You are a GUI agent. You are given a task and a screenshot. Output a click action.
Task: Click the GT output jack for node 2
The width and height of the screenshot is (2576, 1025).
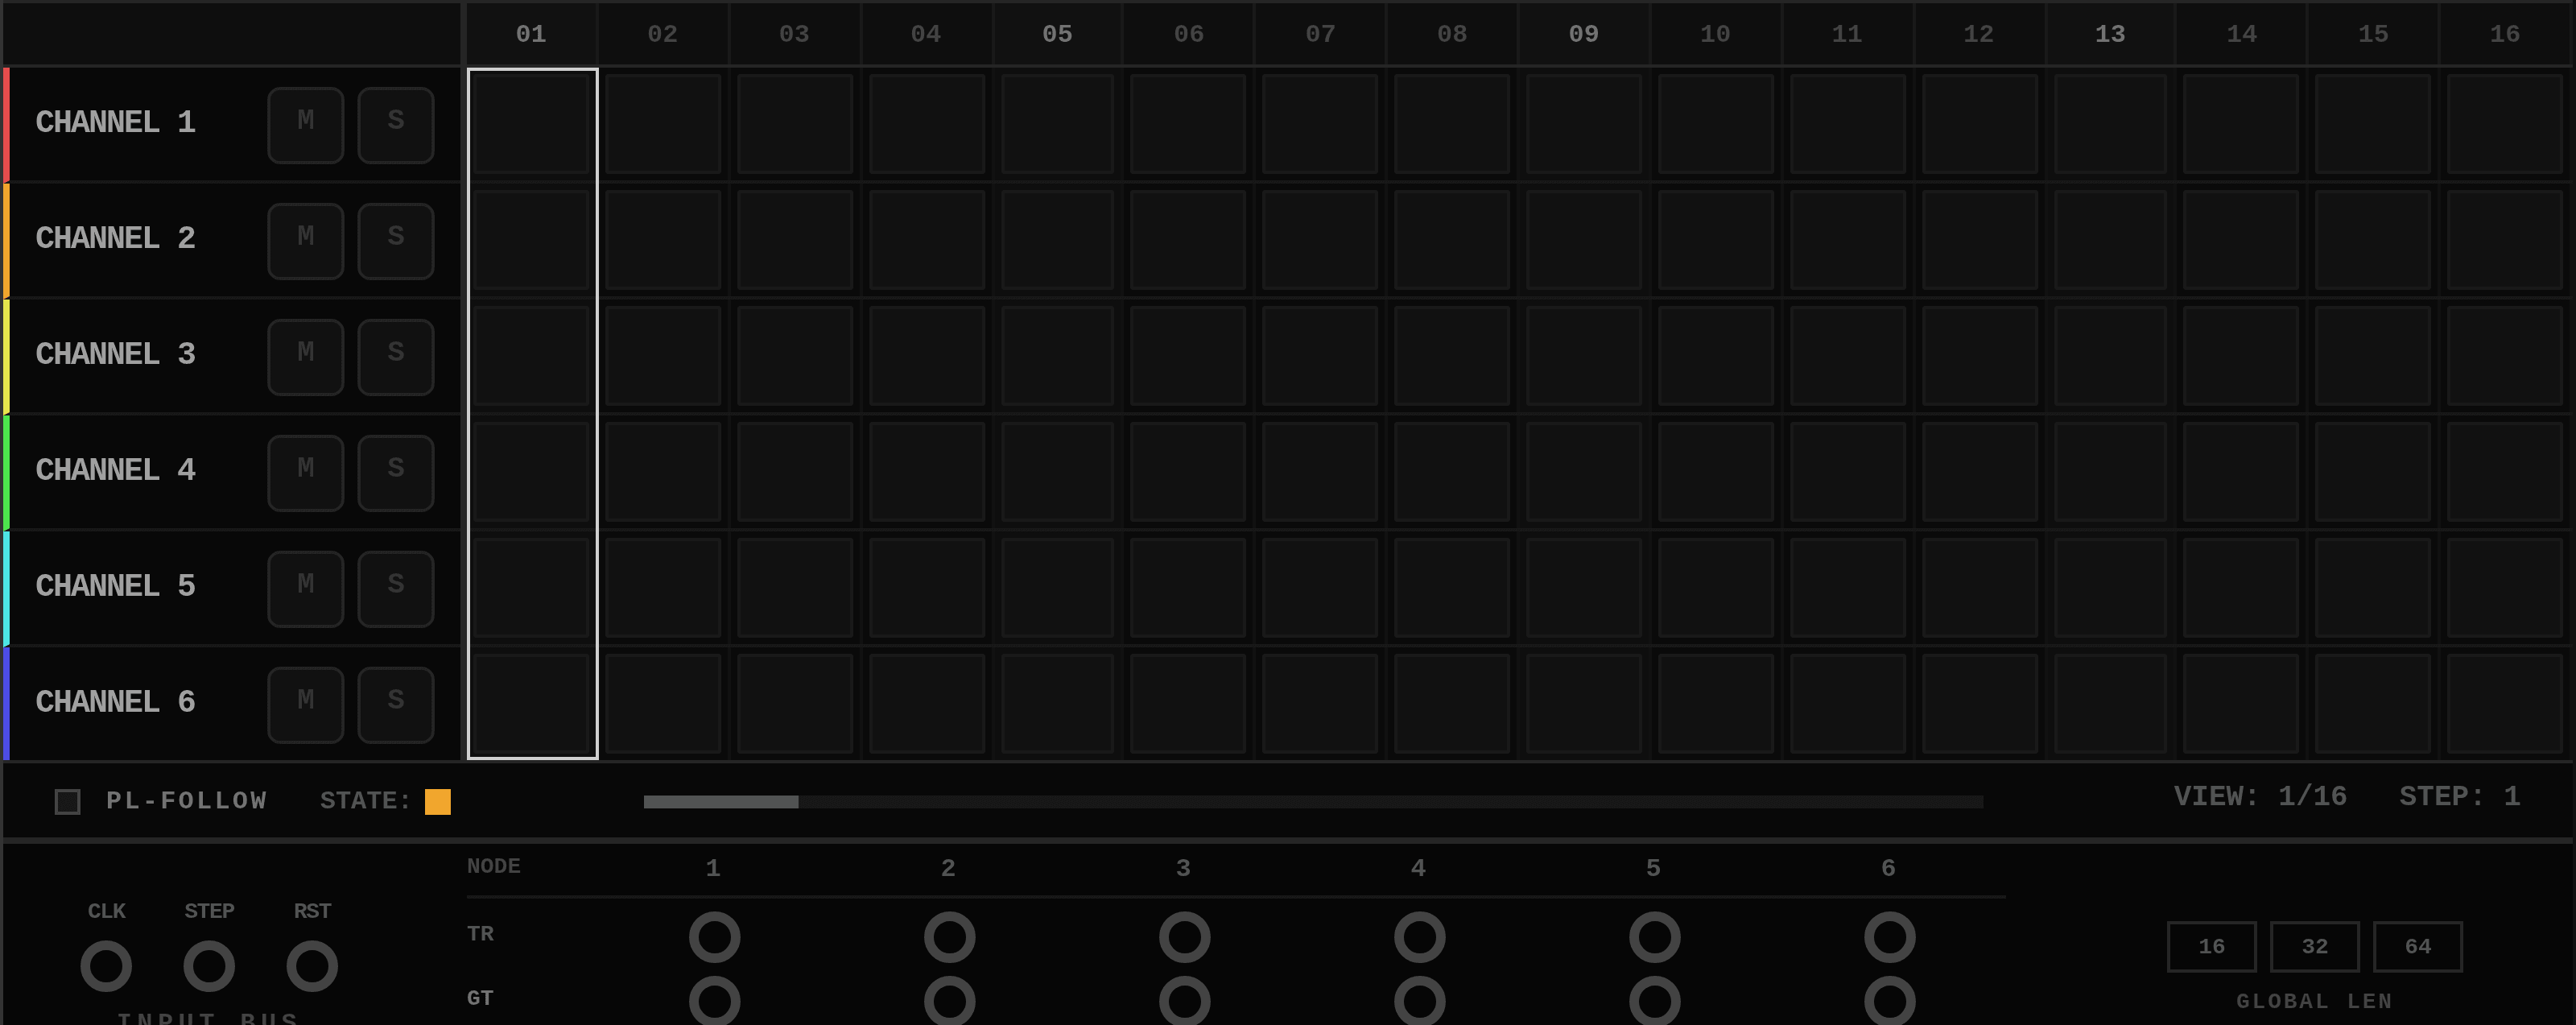pos(949,1000)
